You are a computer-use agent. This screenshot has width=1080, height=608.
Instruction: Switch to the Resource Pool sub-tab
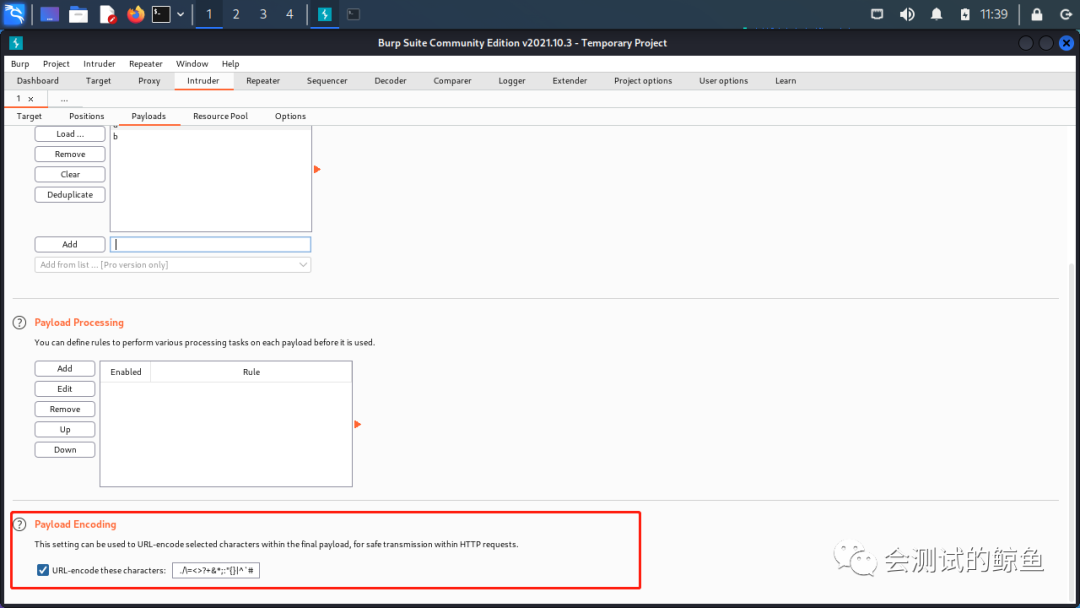tap(220, 116)
